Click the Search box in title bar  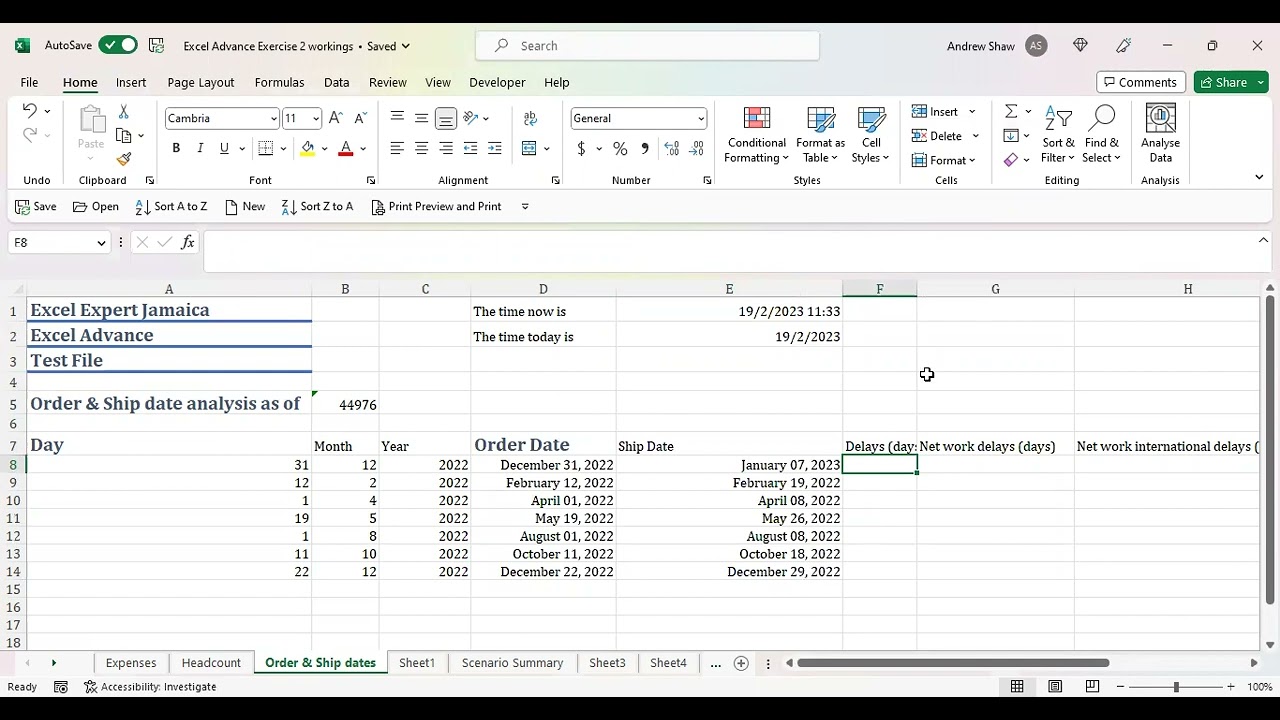pyautogui.click(x=647, y=46)
